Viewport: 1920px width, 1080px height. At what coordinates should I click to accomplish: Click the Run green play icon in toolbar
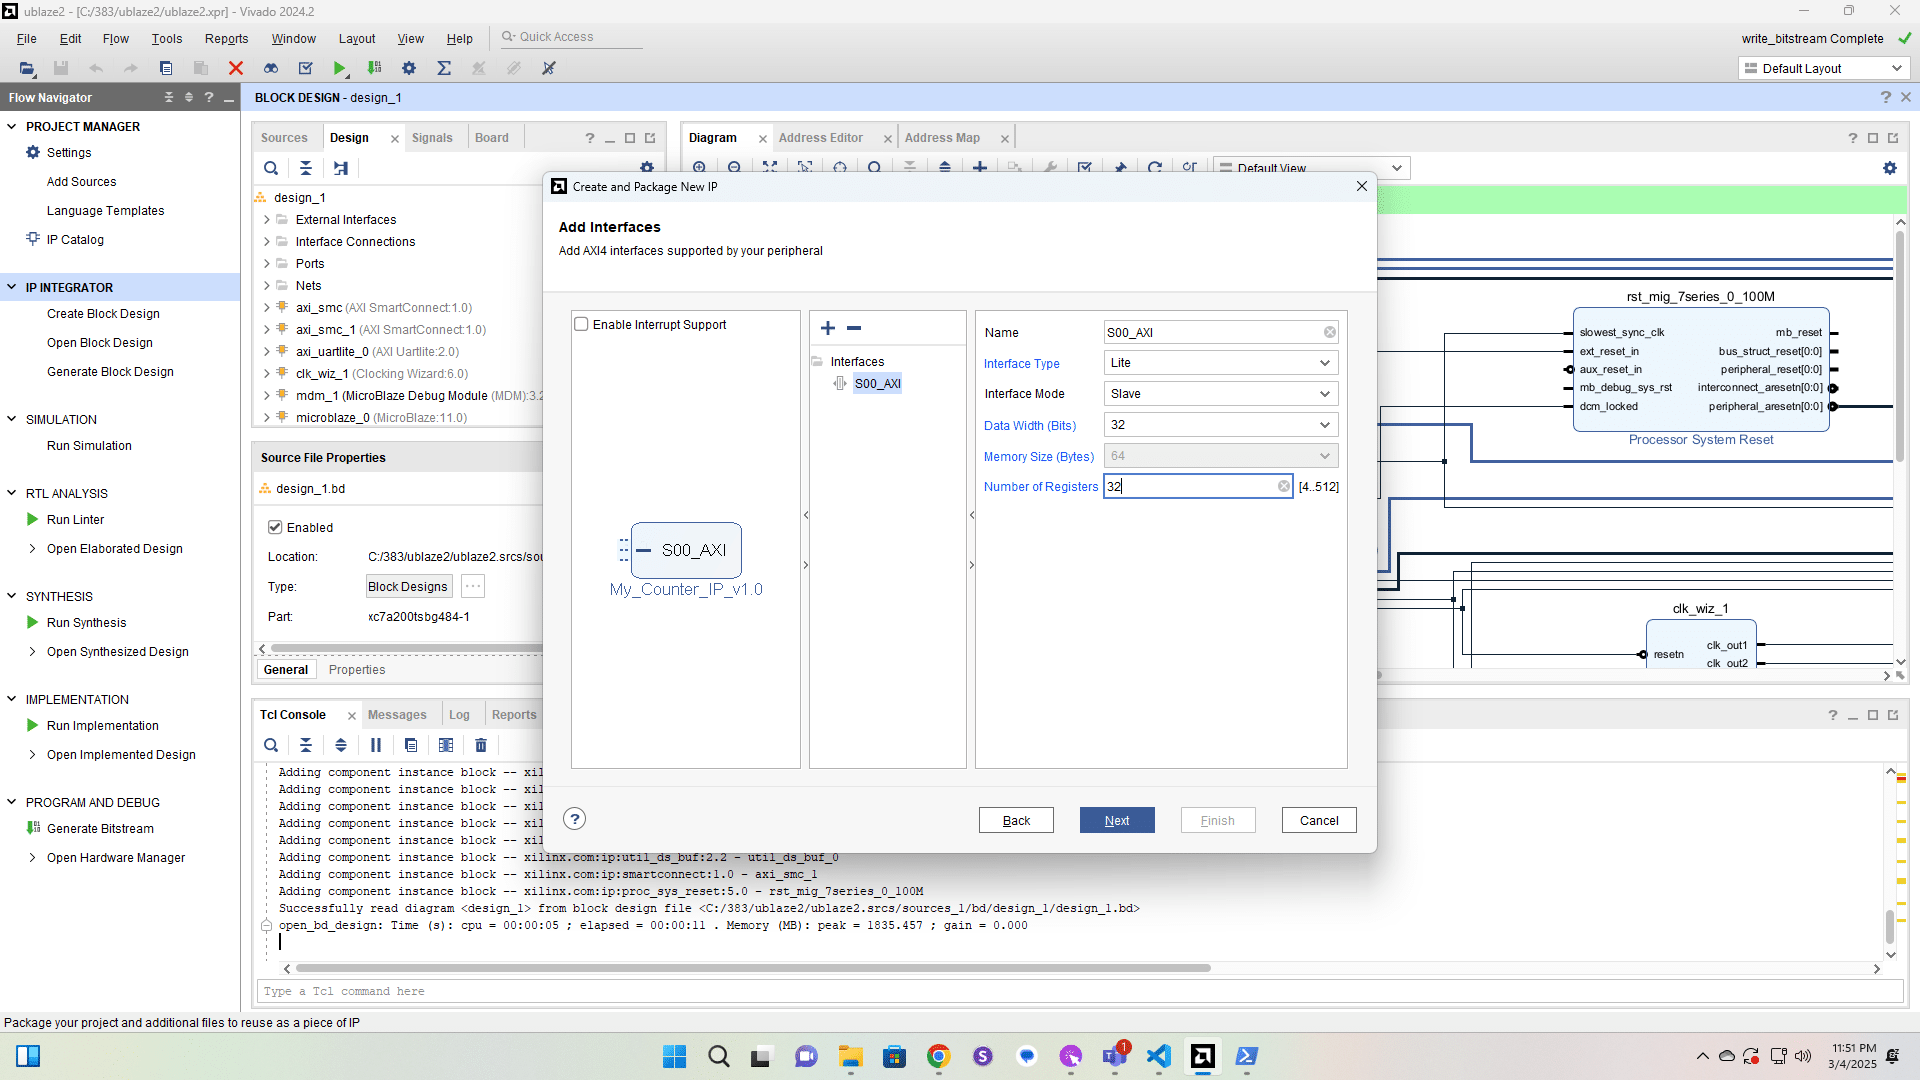(x=340, y=68)
